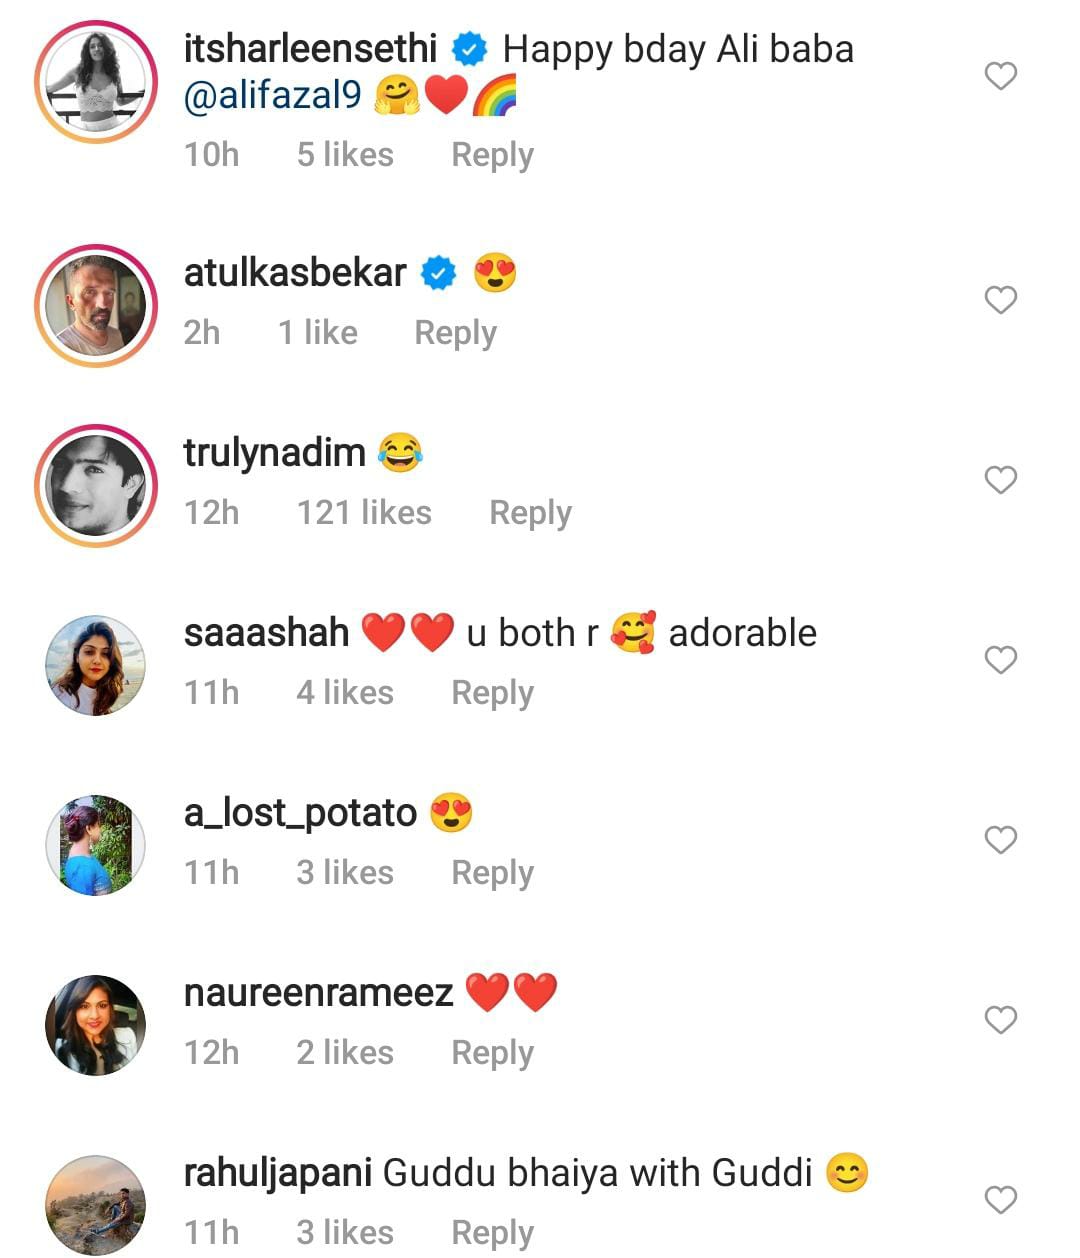Reply to rahuljapani's comment
Viewport: 1080px width, 1258px height.
pos(492,1233)
